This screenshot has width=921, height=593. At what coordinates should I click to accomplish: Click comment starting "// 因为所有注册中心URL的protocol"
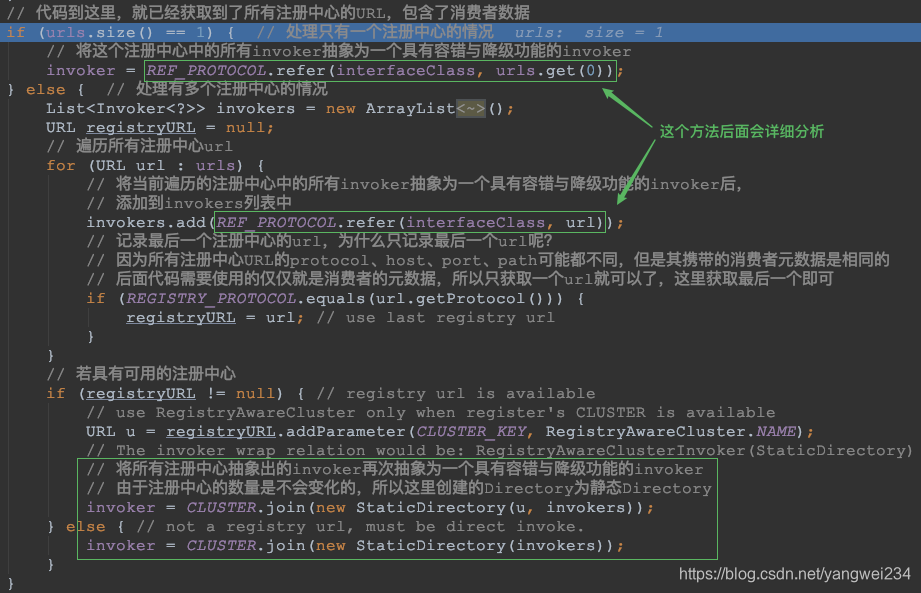pos(488,260)
